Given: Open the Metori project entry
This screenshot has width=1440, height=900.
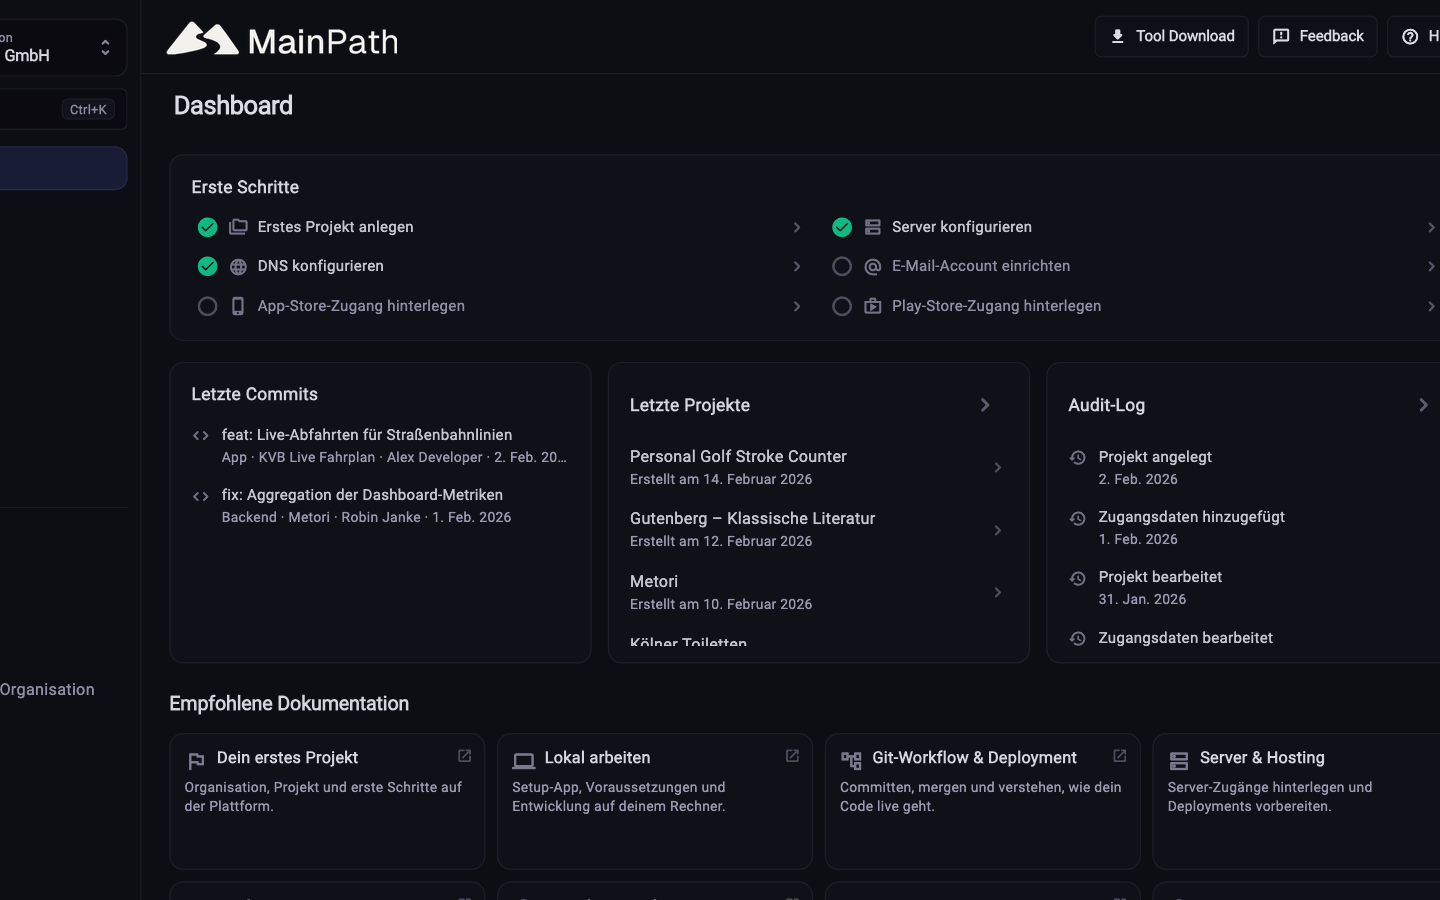Looking at the screenshot, I should tap(818, 592).
